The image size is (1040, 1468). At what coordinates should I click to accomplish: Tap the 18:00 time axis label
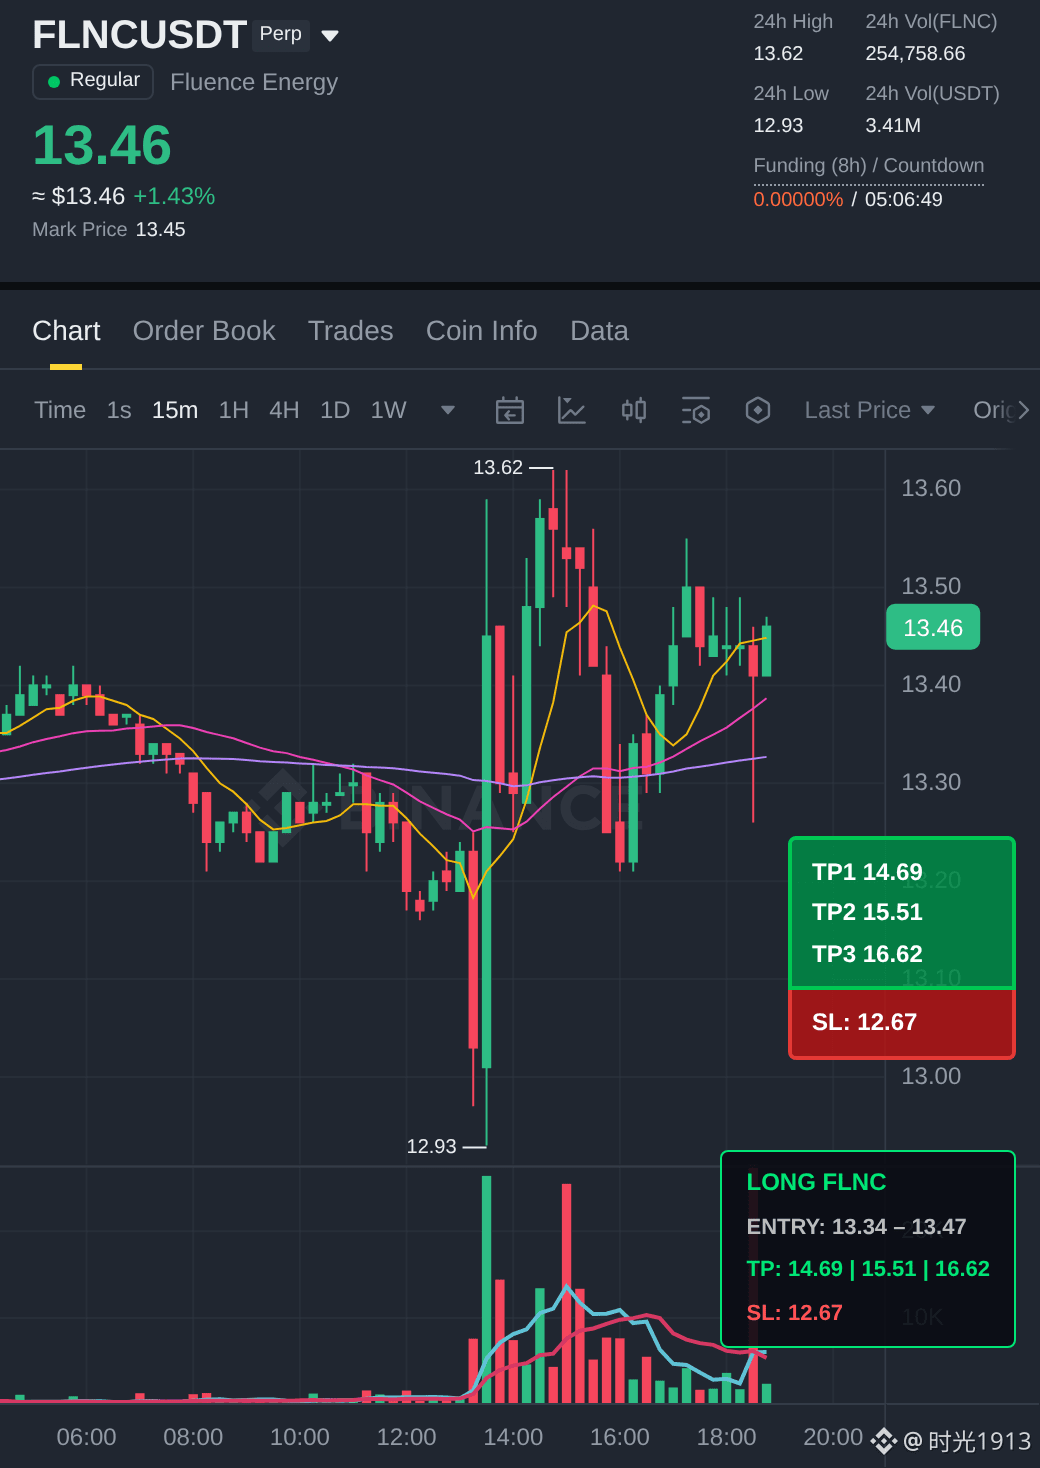click(726, 1437)
